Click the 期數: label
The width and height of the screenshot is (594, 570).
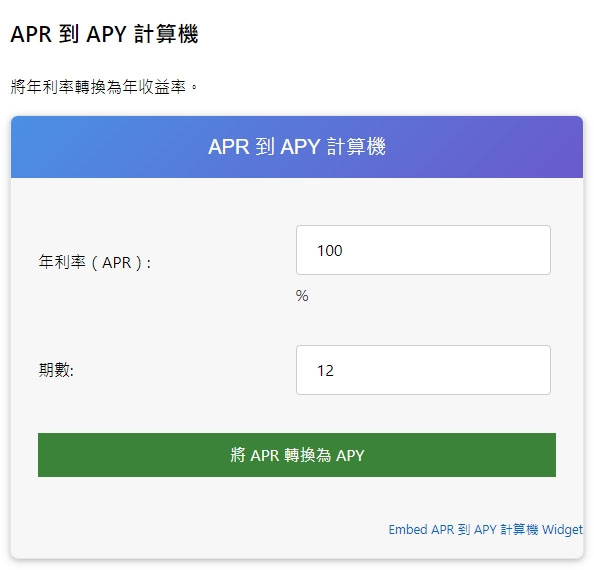pos(56,370)
